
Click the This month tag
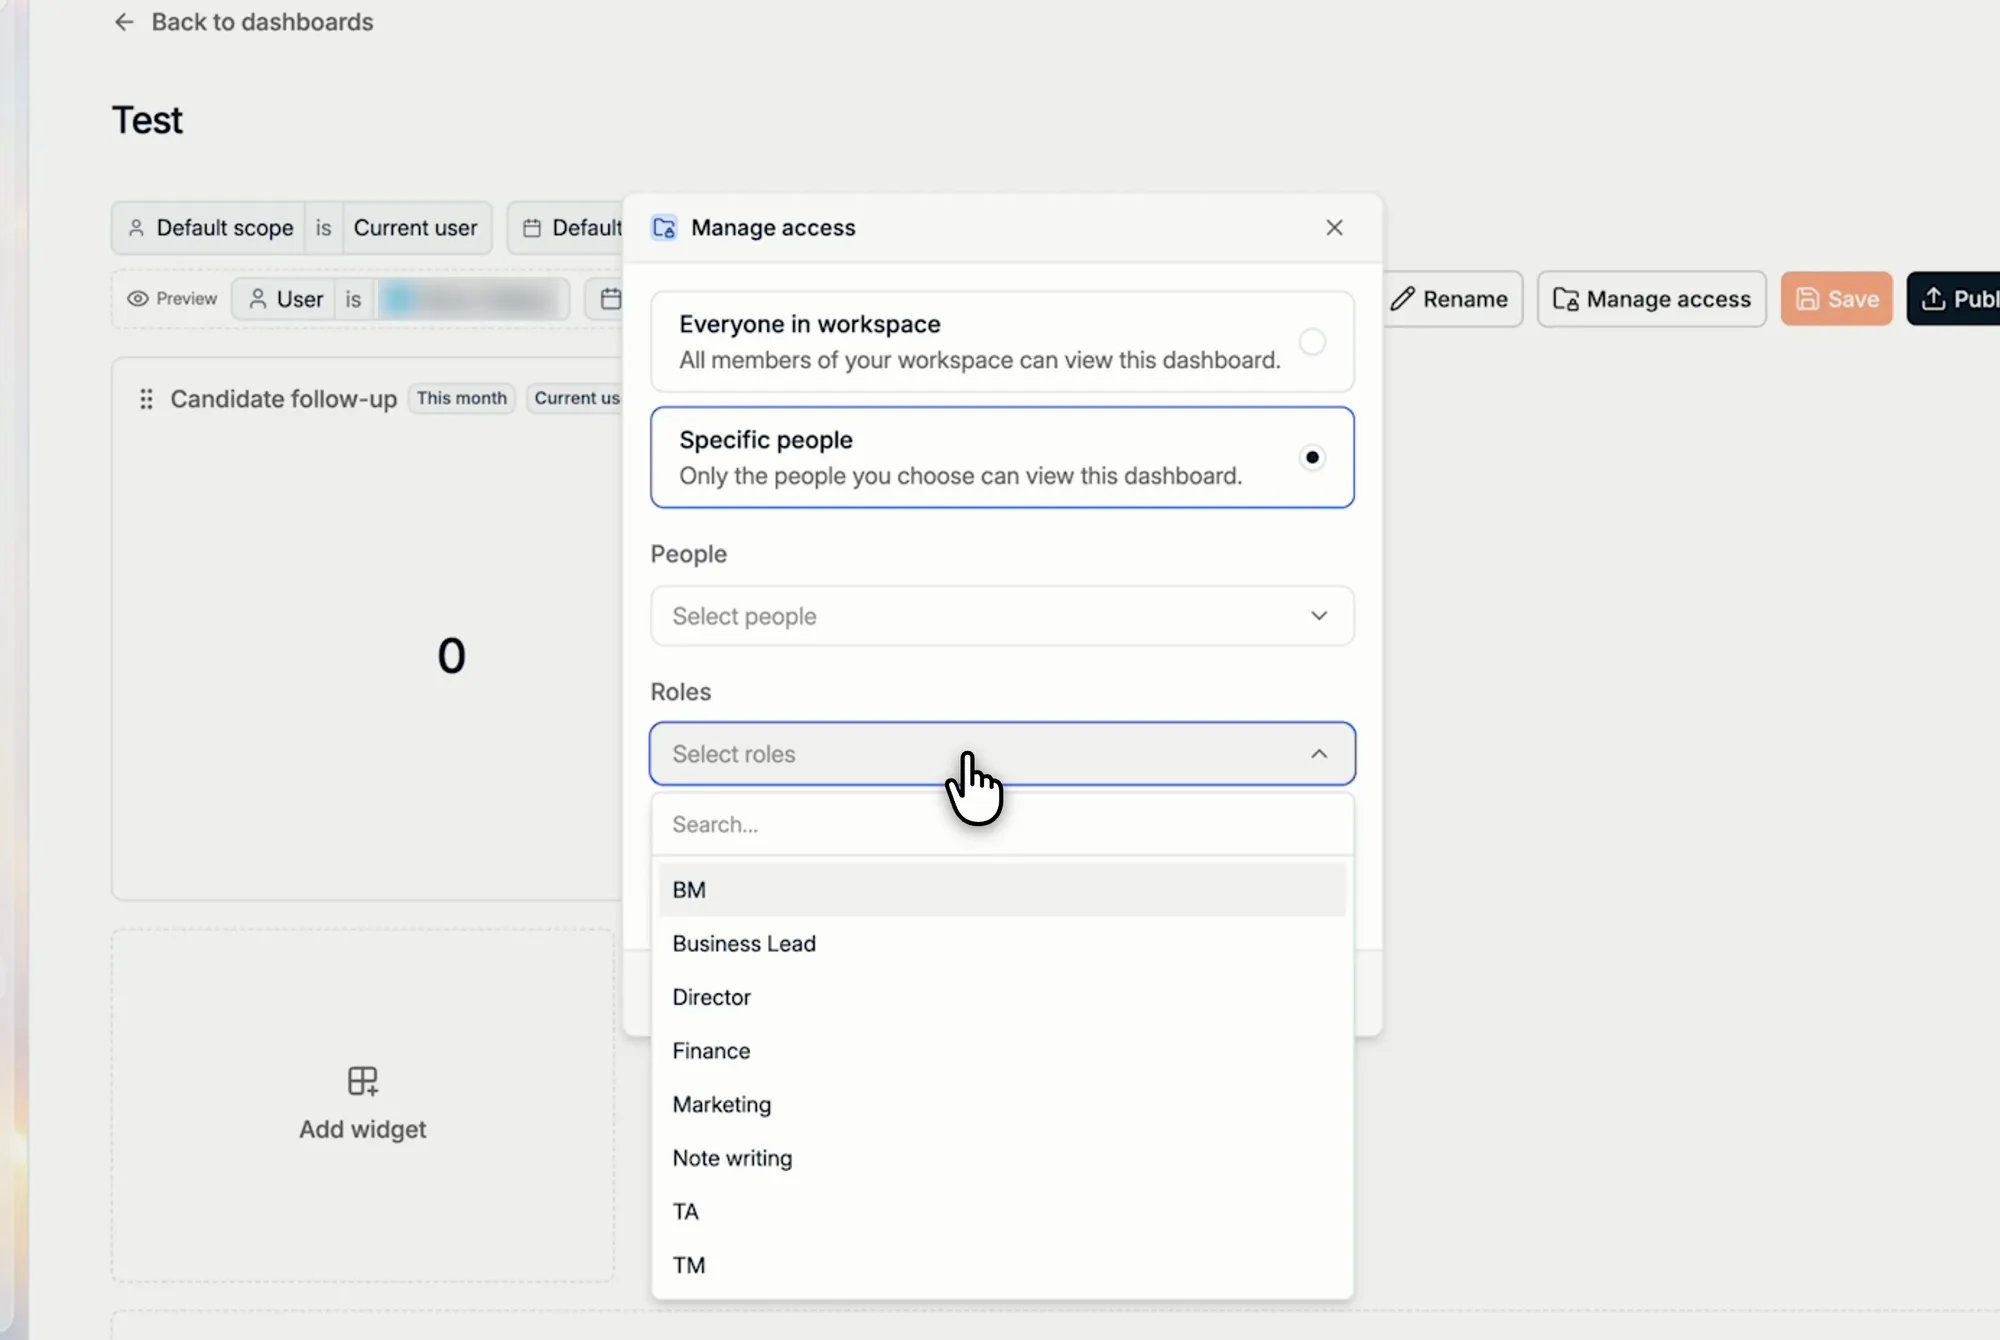point(462,398)
